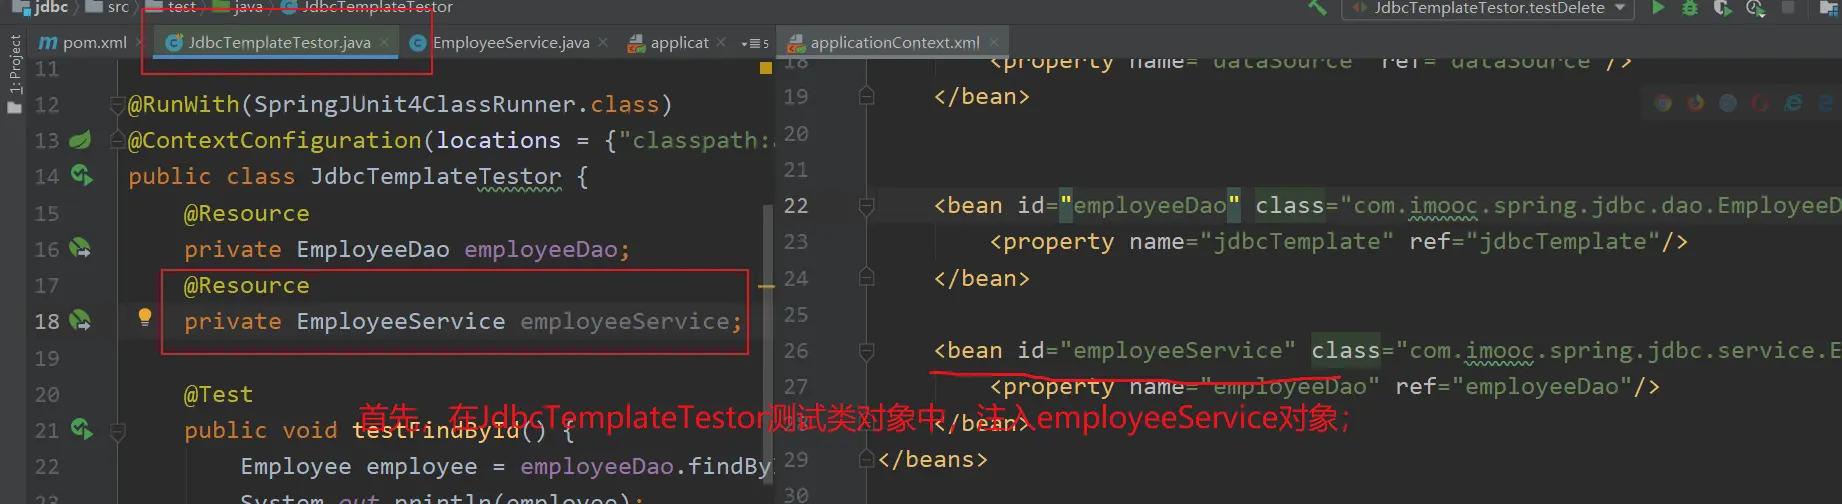Click the @Test annotation on line 20
The image size is (1842, 504).
218,394
